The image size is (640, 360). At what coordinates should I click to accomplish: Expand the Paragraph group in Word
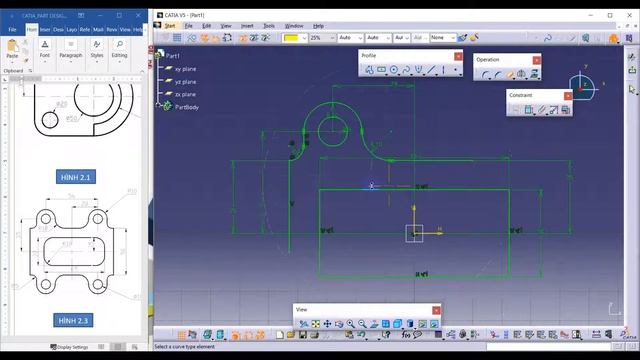[71, 51]
